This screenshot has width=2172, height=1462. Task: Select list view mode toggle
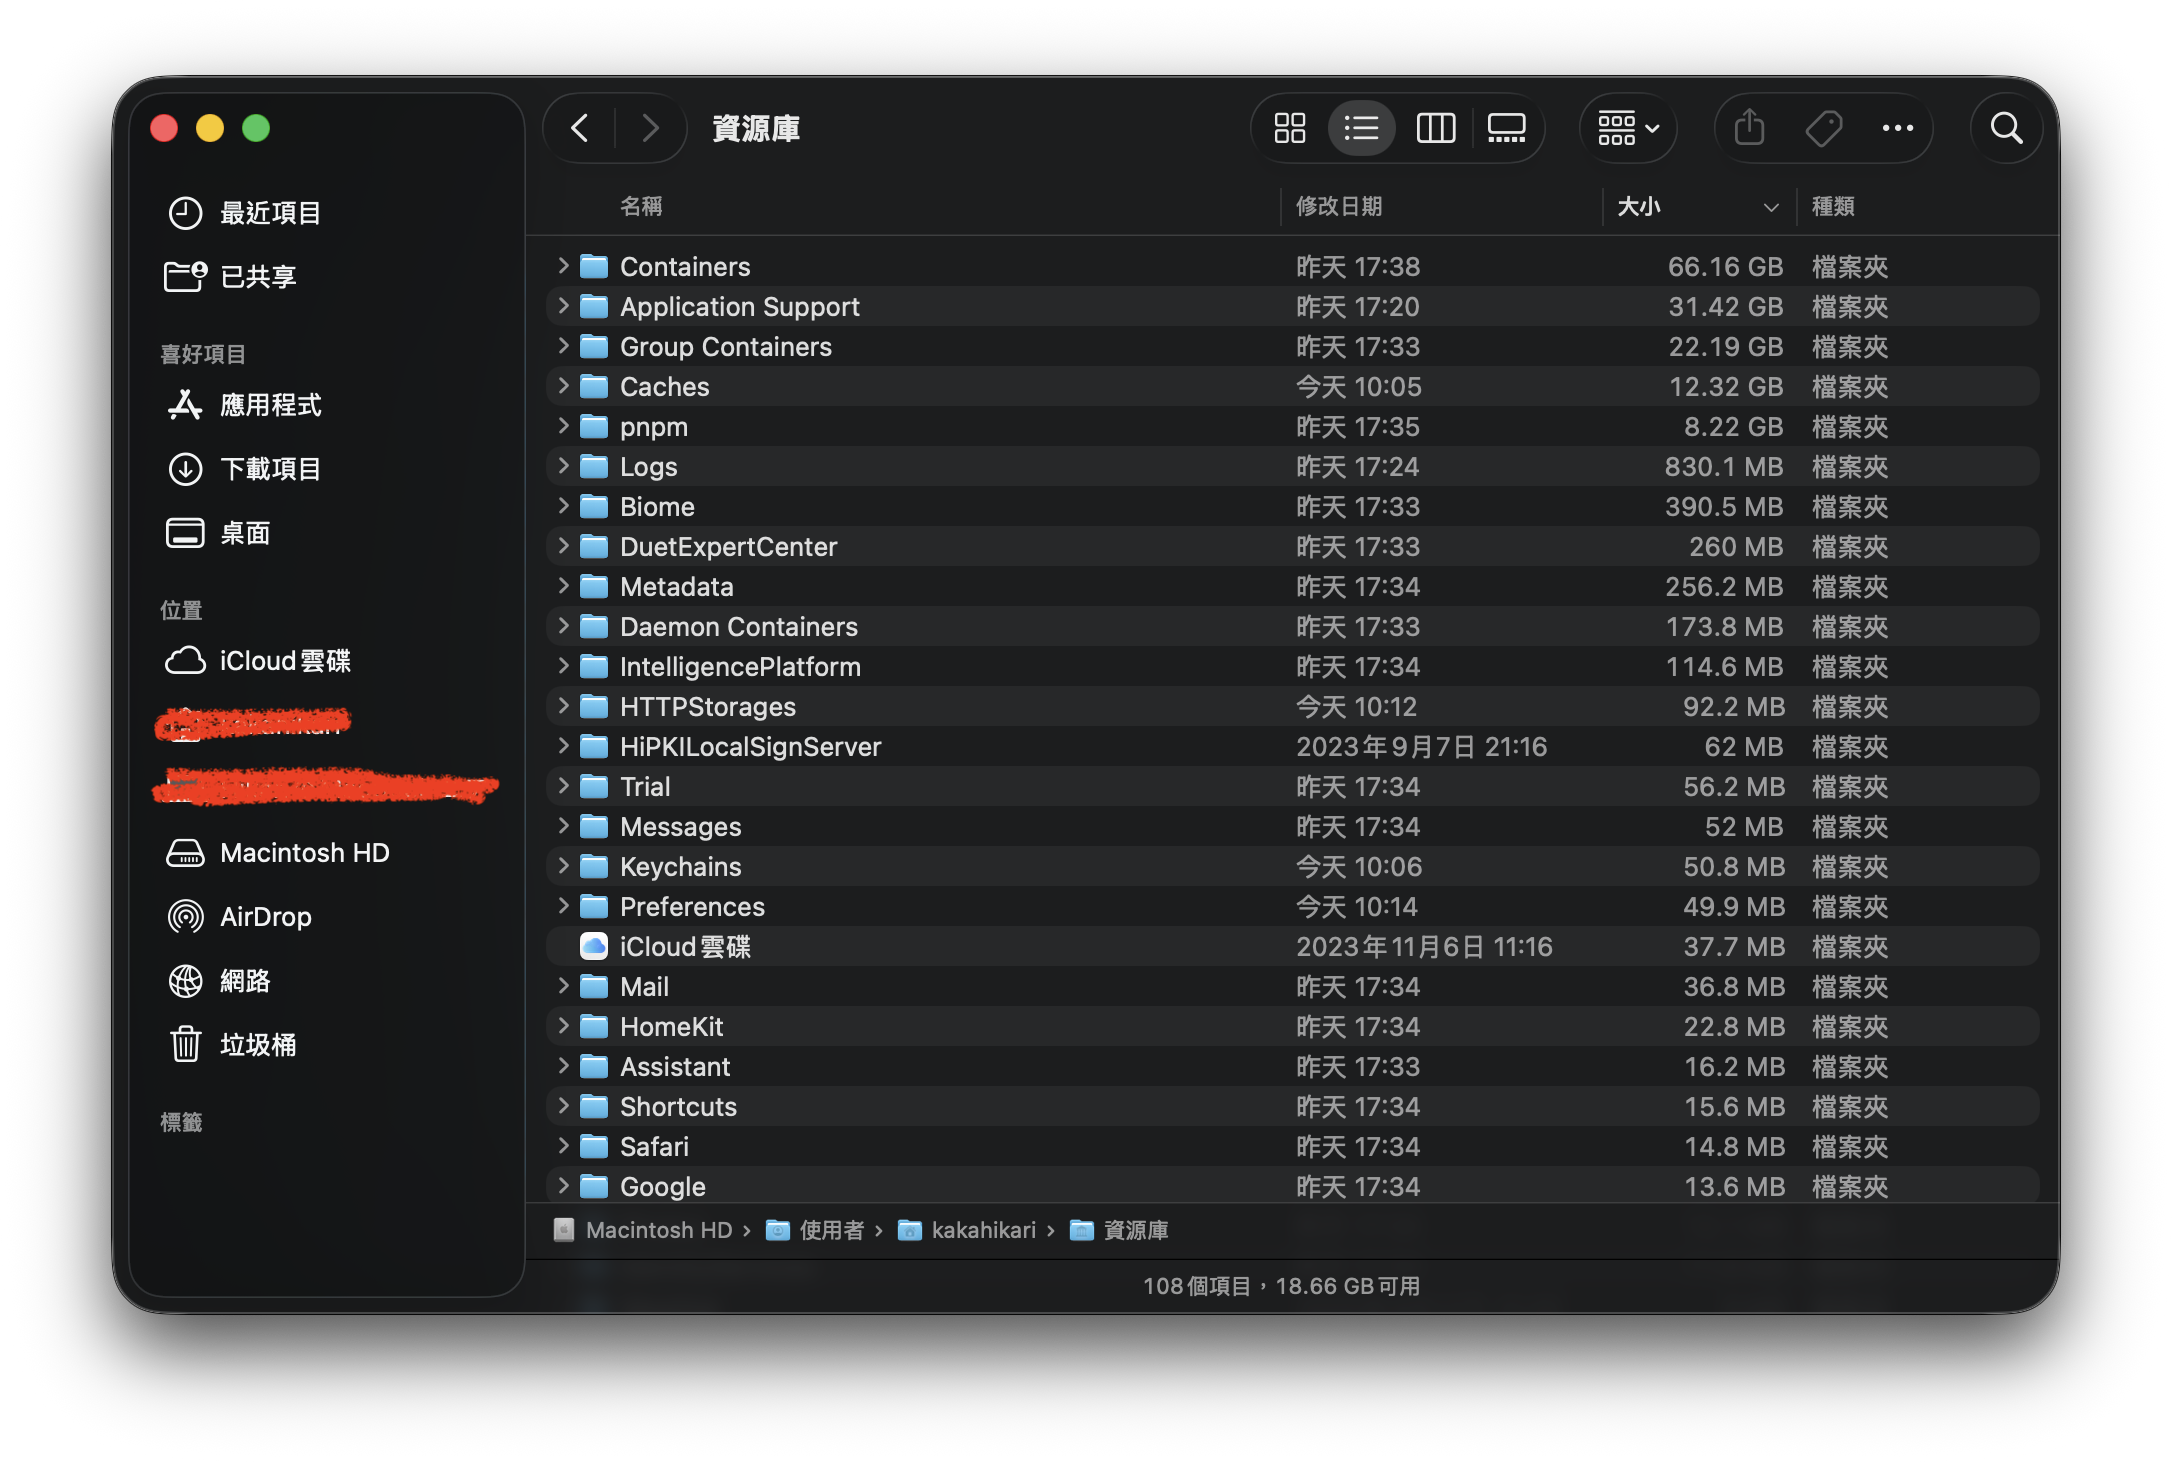click(x=1361, y=128)
